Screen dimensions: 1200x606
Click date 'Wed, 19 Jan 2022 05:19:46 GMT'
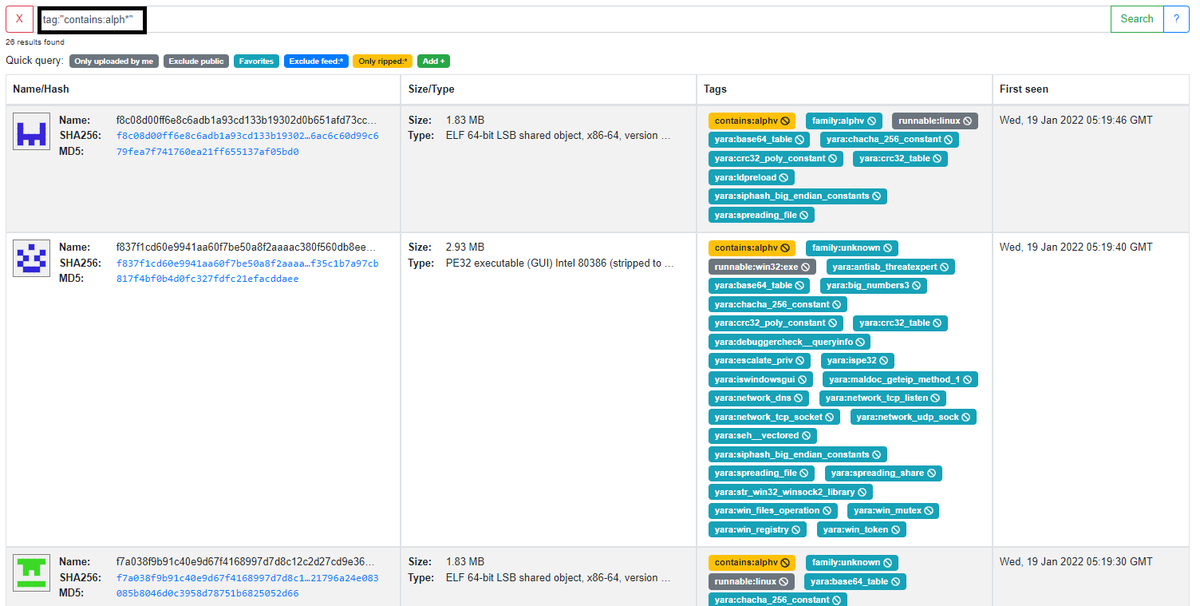1076,120
